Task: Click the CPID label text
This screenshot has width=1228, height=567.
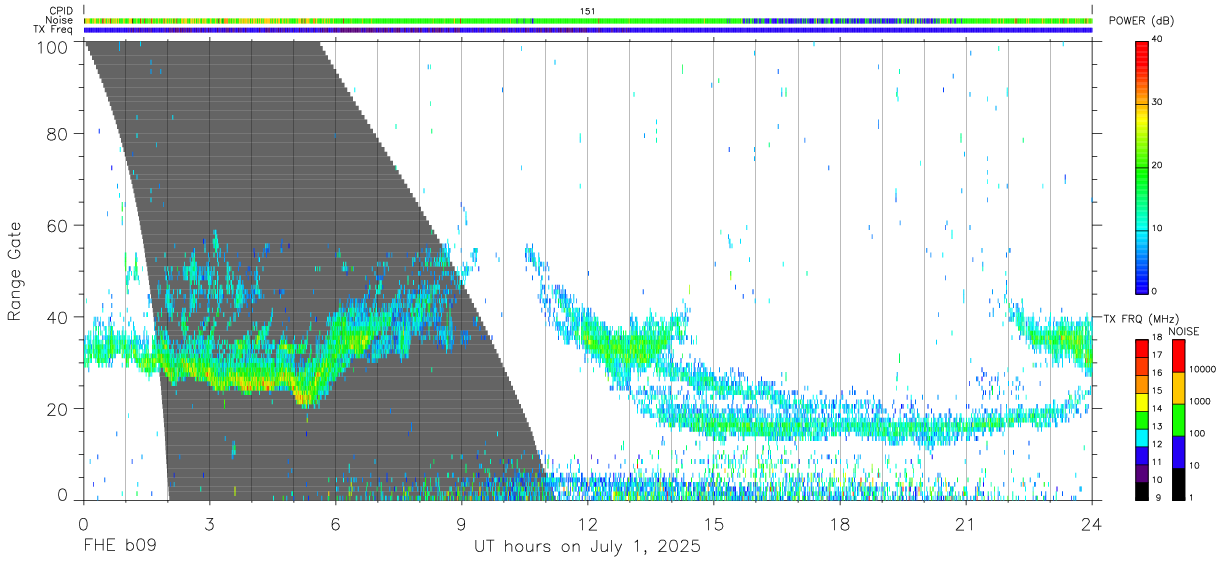Action: click(x=61, y=11)
